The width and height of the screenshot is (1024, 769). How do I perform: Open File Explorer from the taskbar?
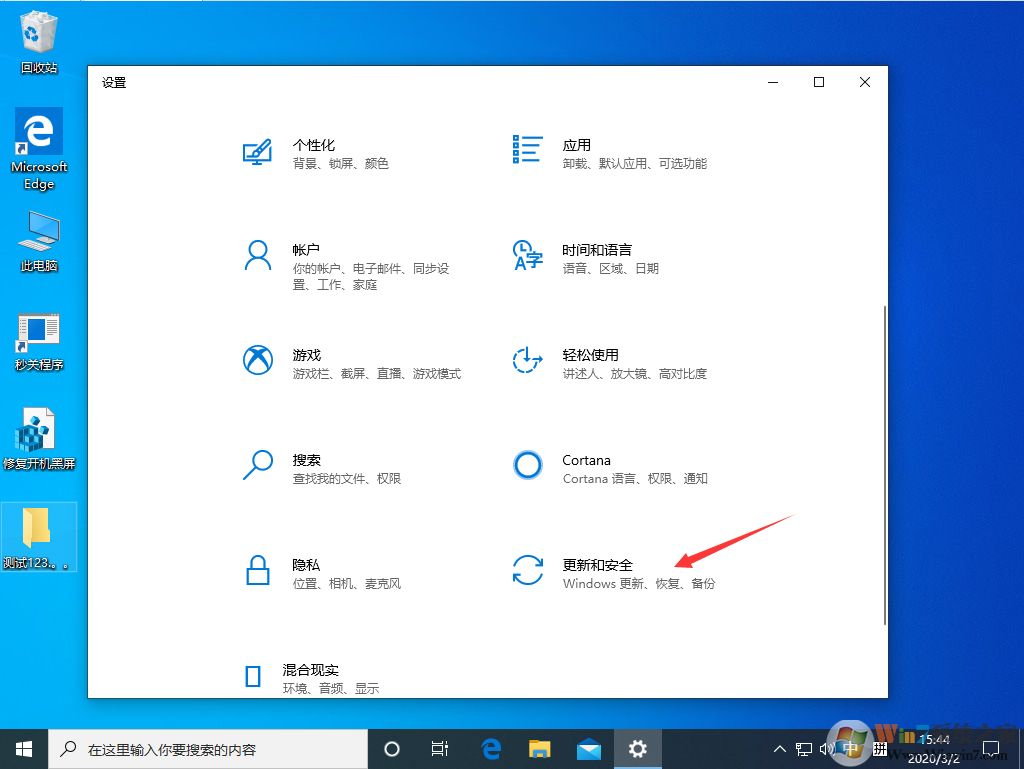pos(540,748)
